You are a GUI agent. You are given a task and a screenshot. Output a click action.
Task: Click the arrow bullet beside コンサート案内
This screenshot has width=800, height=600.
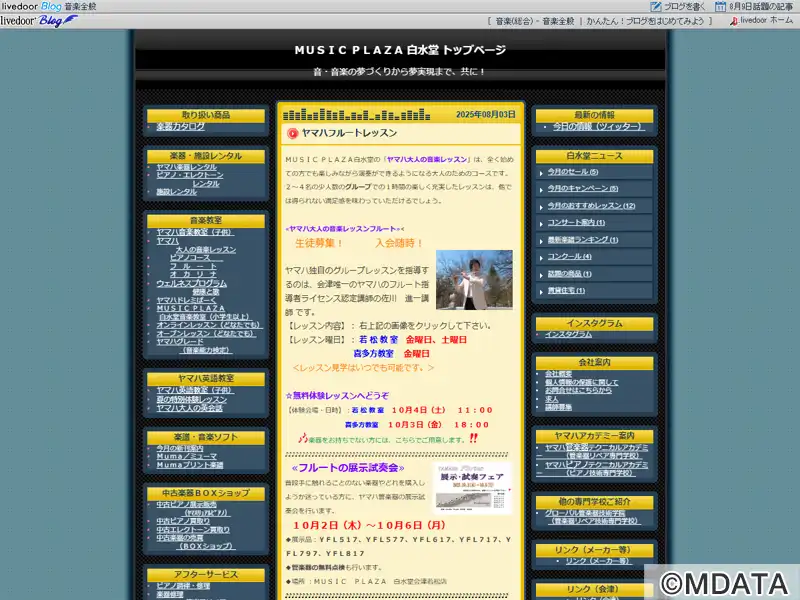pos(541,223)
